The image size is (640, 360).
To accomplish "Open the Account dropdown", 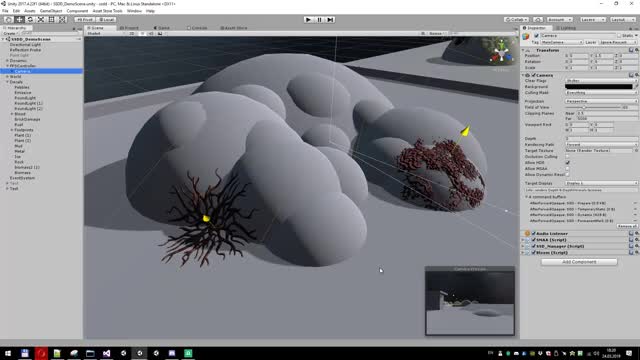I will [559, 20].
